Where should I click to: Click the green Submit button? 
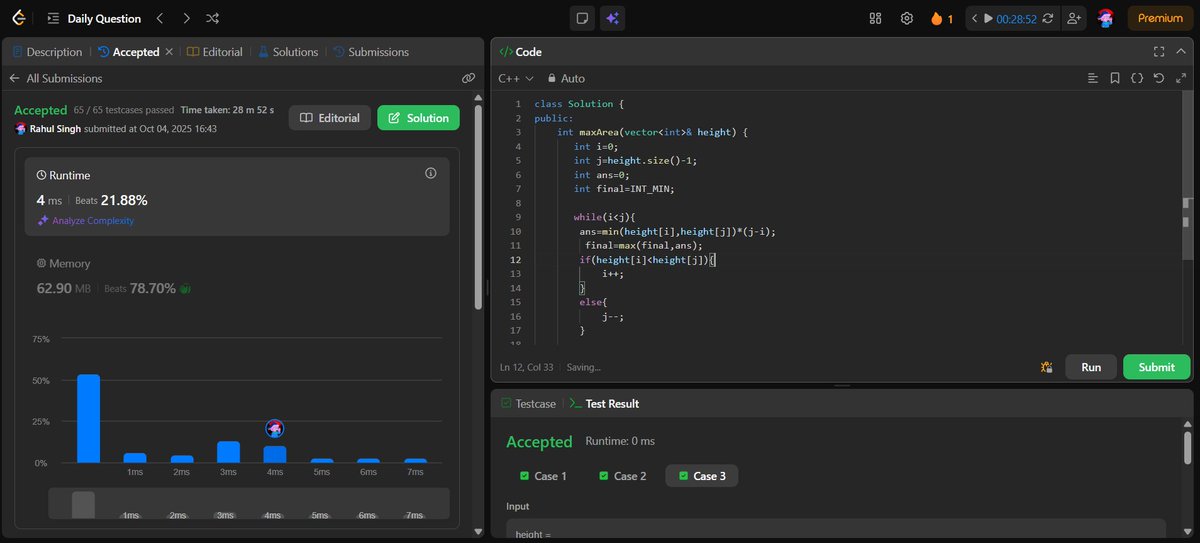coord(1156,367)
